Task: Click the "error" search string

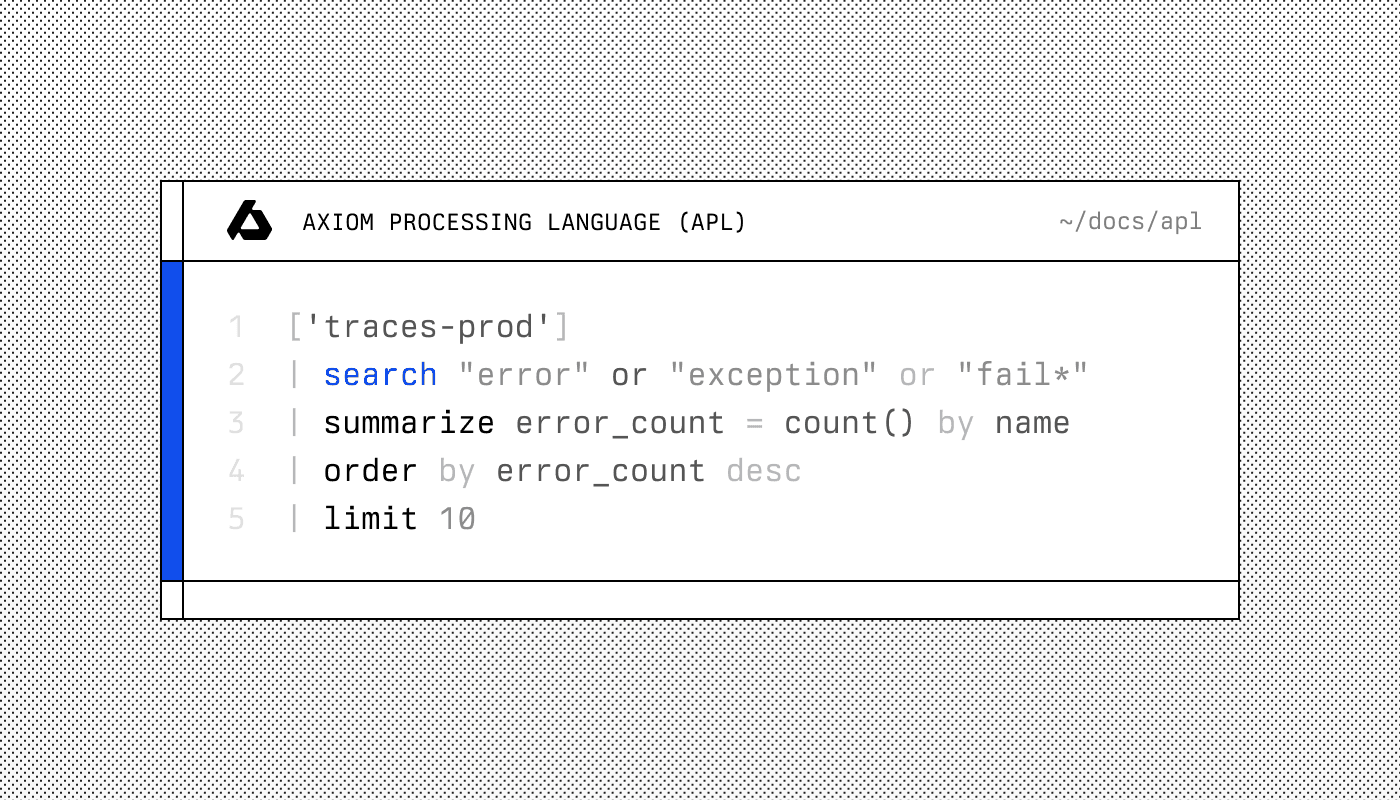Action: click(x=524, y=375)
